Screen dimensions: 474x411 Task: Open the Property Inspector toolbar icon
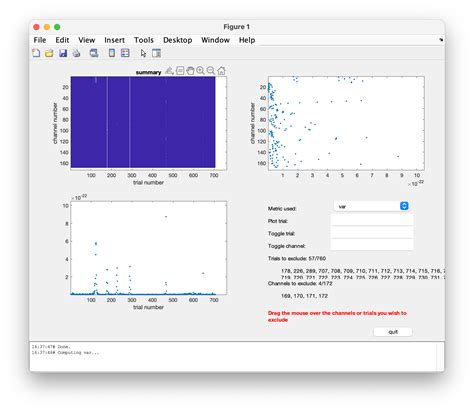click(x=156, y=53)
